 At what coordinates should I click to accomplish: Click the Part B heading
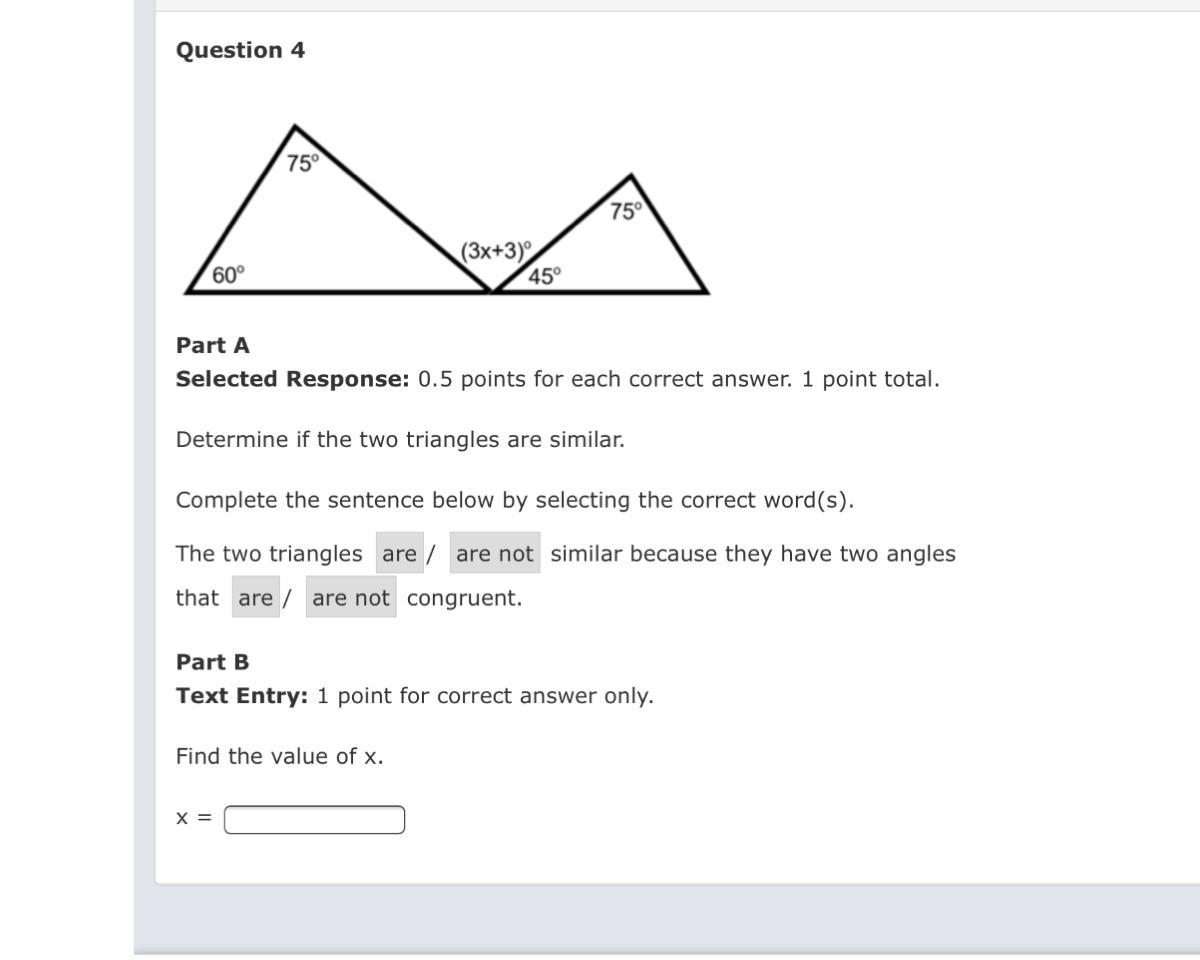213,662
